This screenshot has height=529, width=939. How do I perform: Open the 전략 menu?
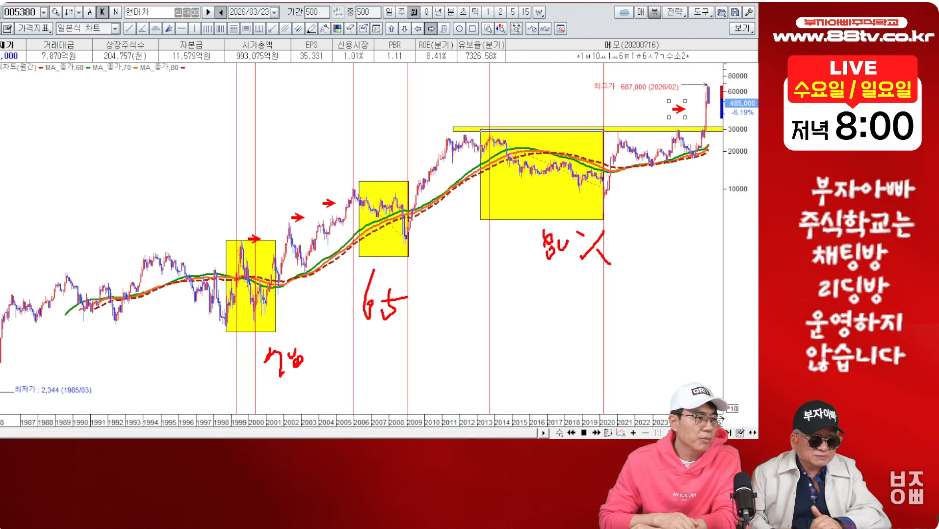point(677,12)
